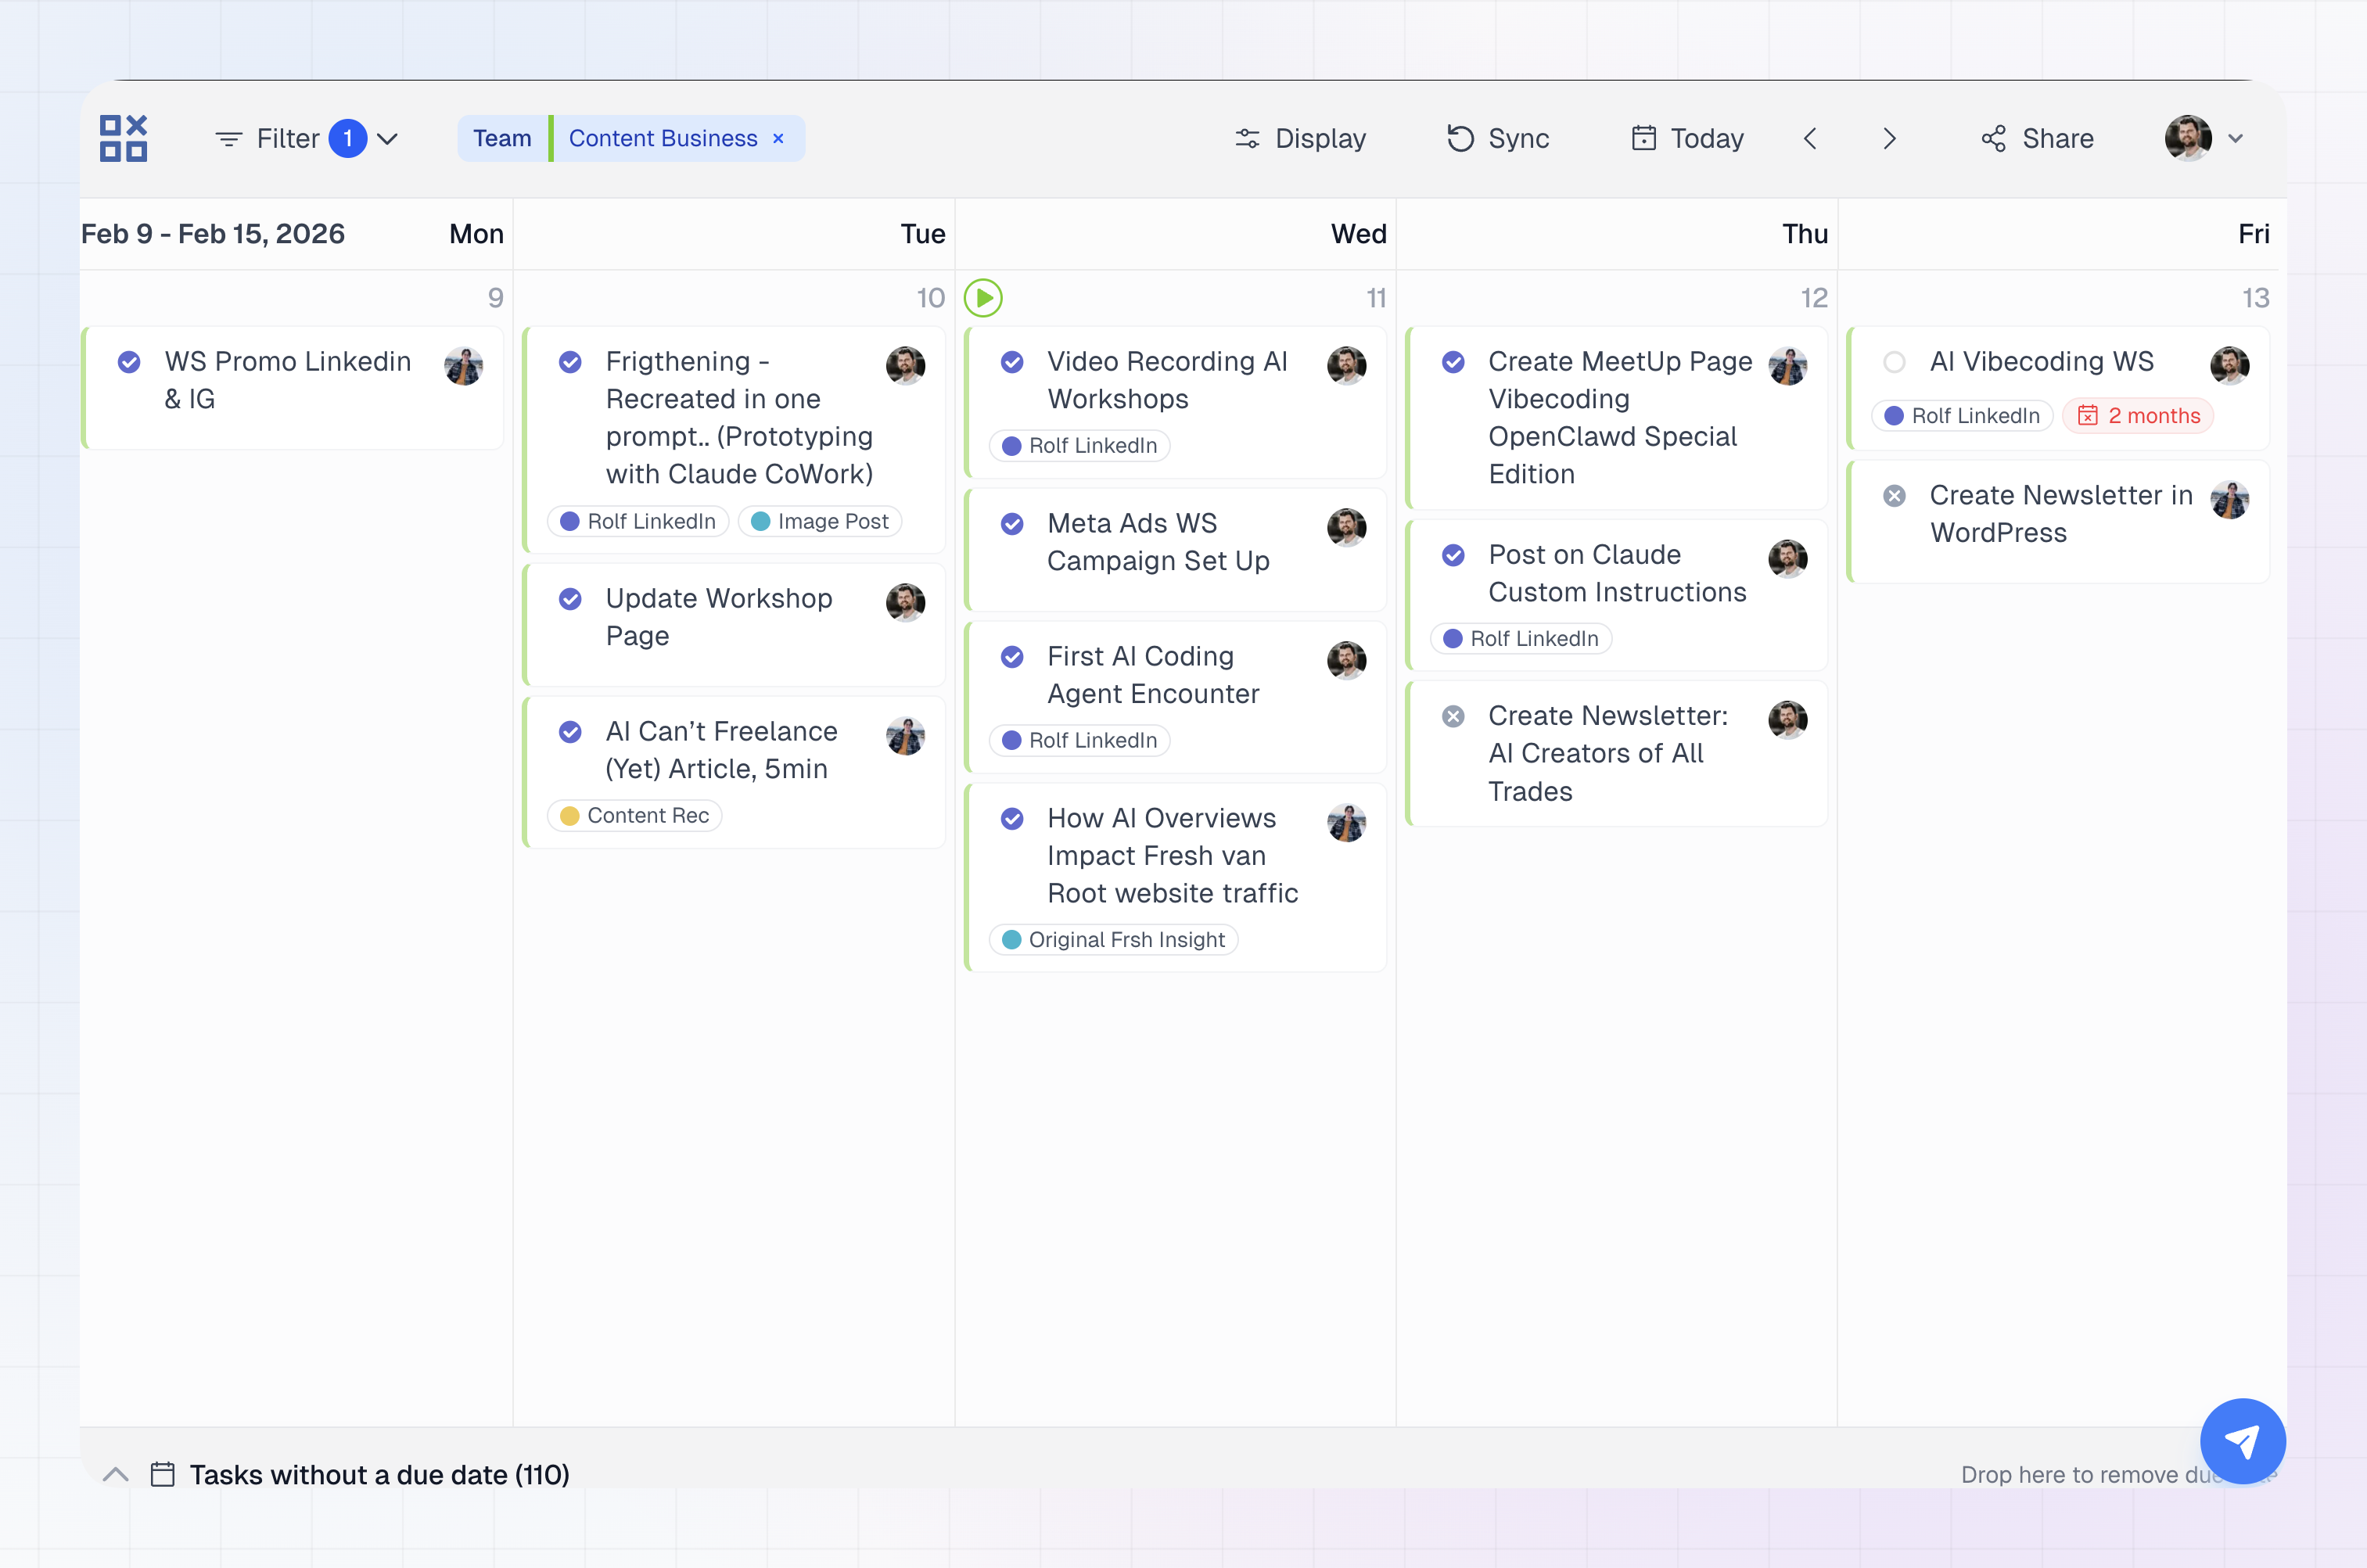Screen dimensions: 2367x1568
Task: Expand the profile dropdown chevron
Action: (2236, 139)
